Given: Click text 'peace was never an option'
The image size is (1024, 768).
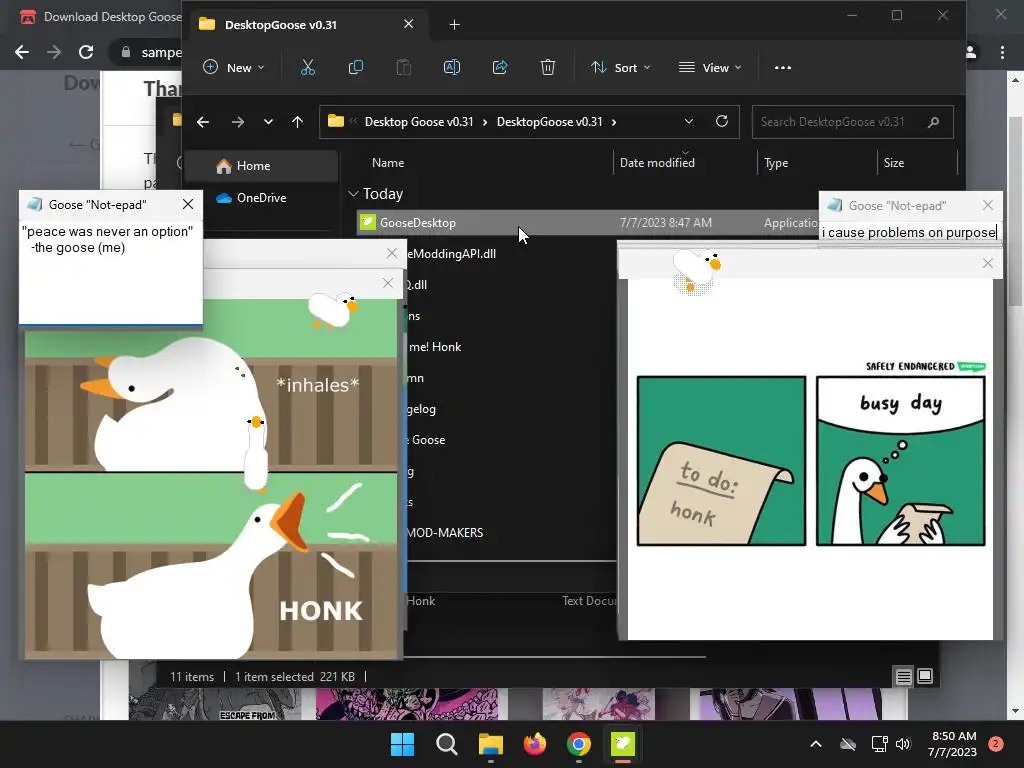Looking at the screenshot, I should pos(108,232).
